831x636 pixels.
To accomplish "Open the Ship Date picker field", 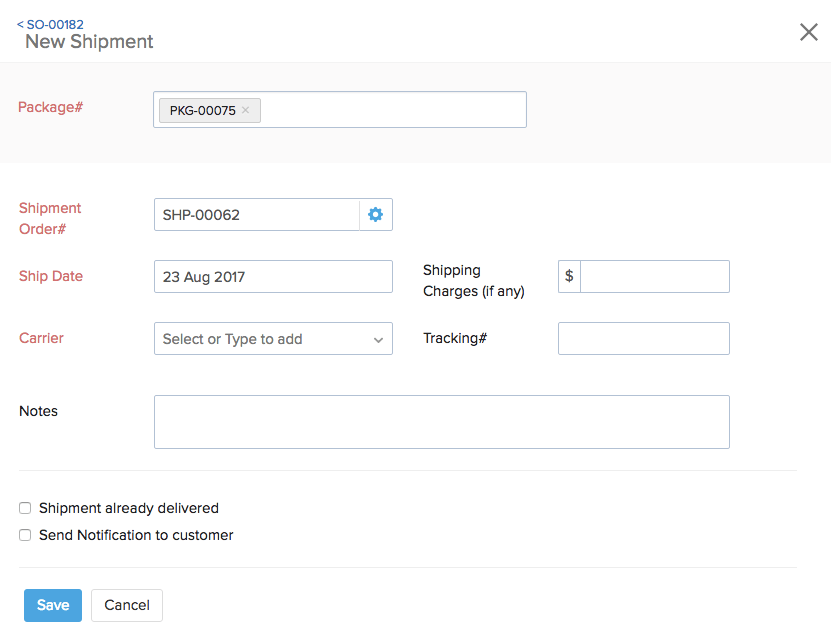I will coord(273,277).
